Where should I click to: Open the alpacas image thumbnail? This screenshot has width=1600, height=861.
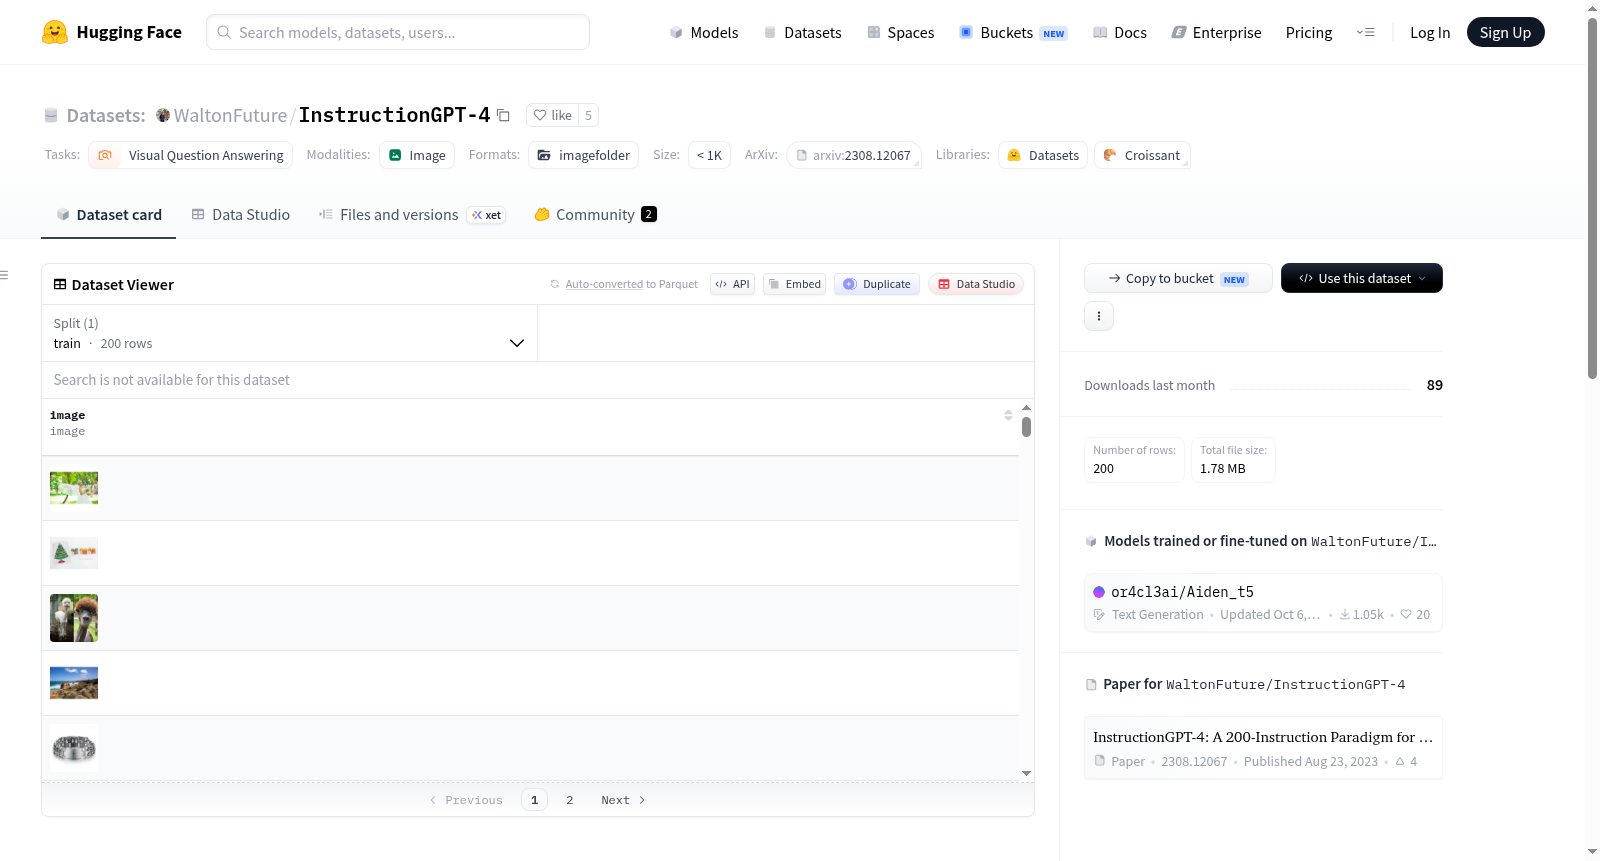point(74,618)
